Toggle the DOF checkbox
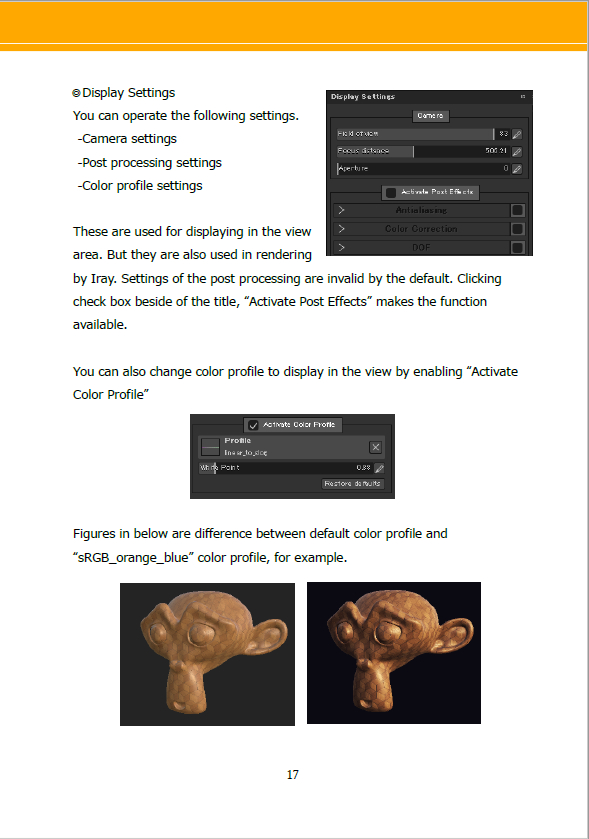This screenshot has width=589, height=839. (x=517, y=247)
